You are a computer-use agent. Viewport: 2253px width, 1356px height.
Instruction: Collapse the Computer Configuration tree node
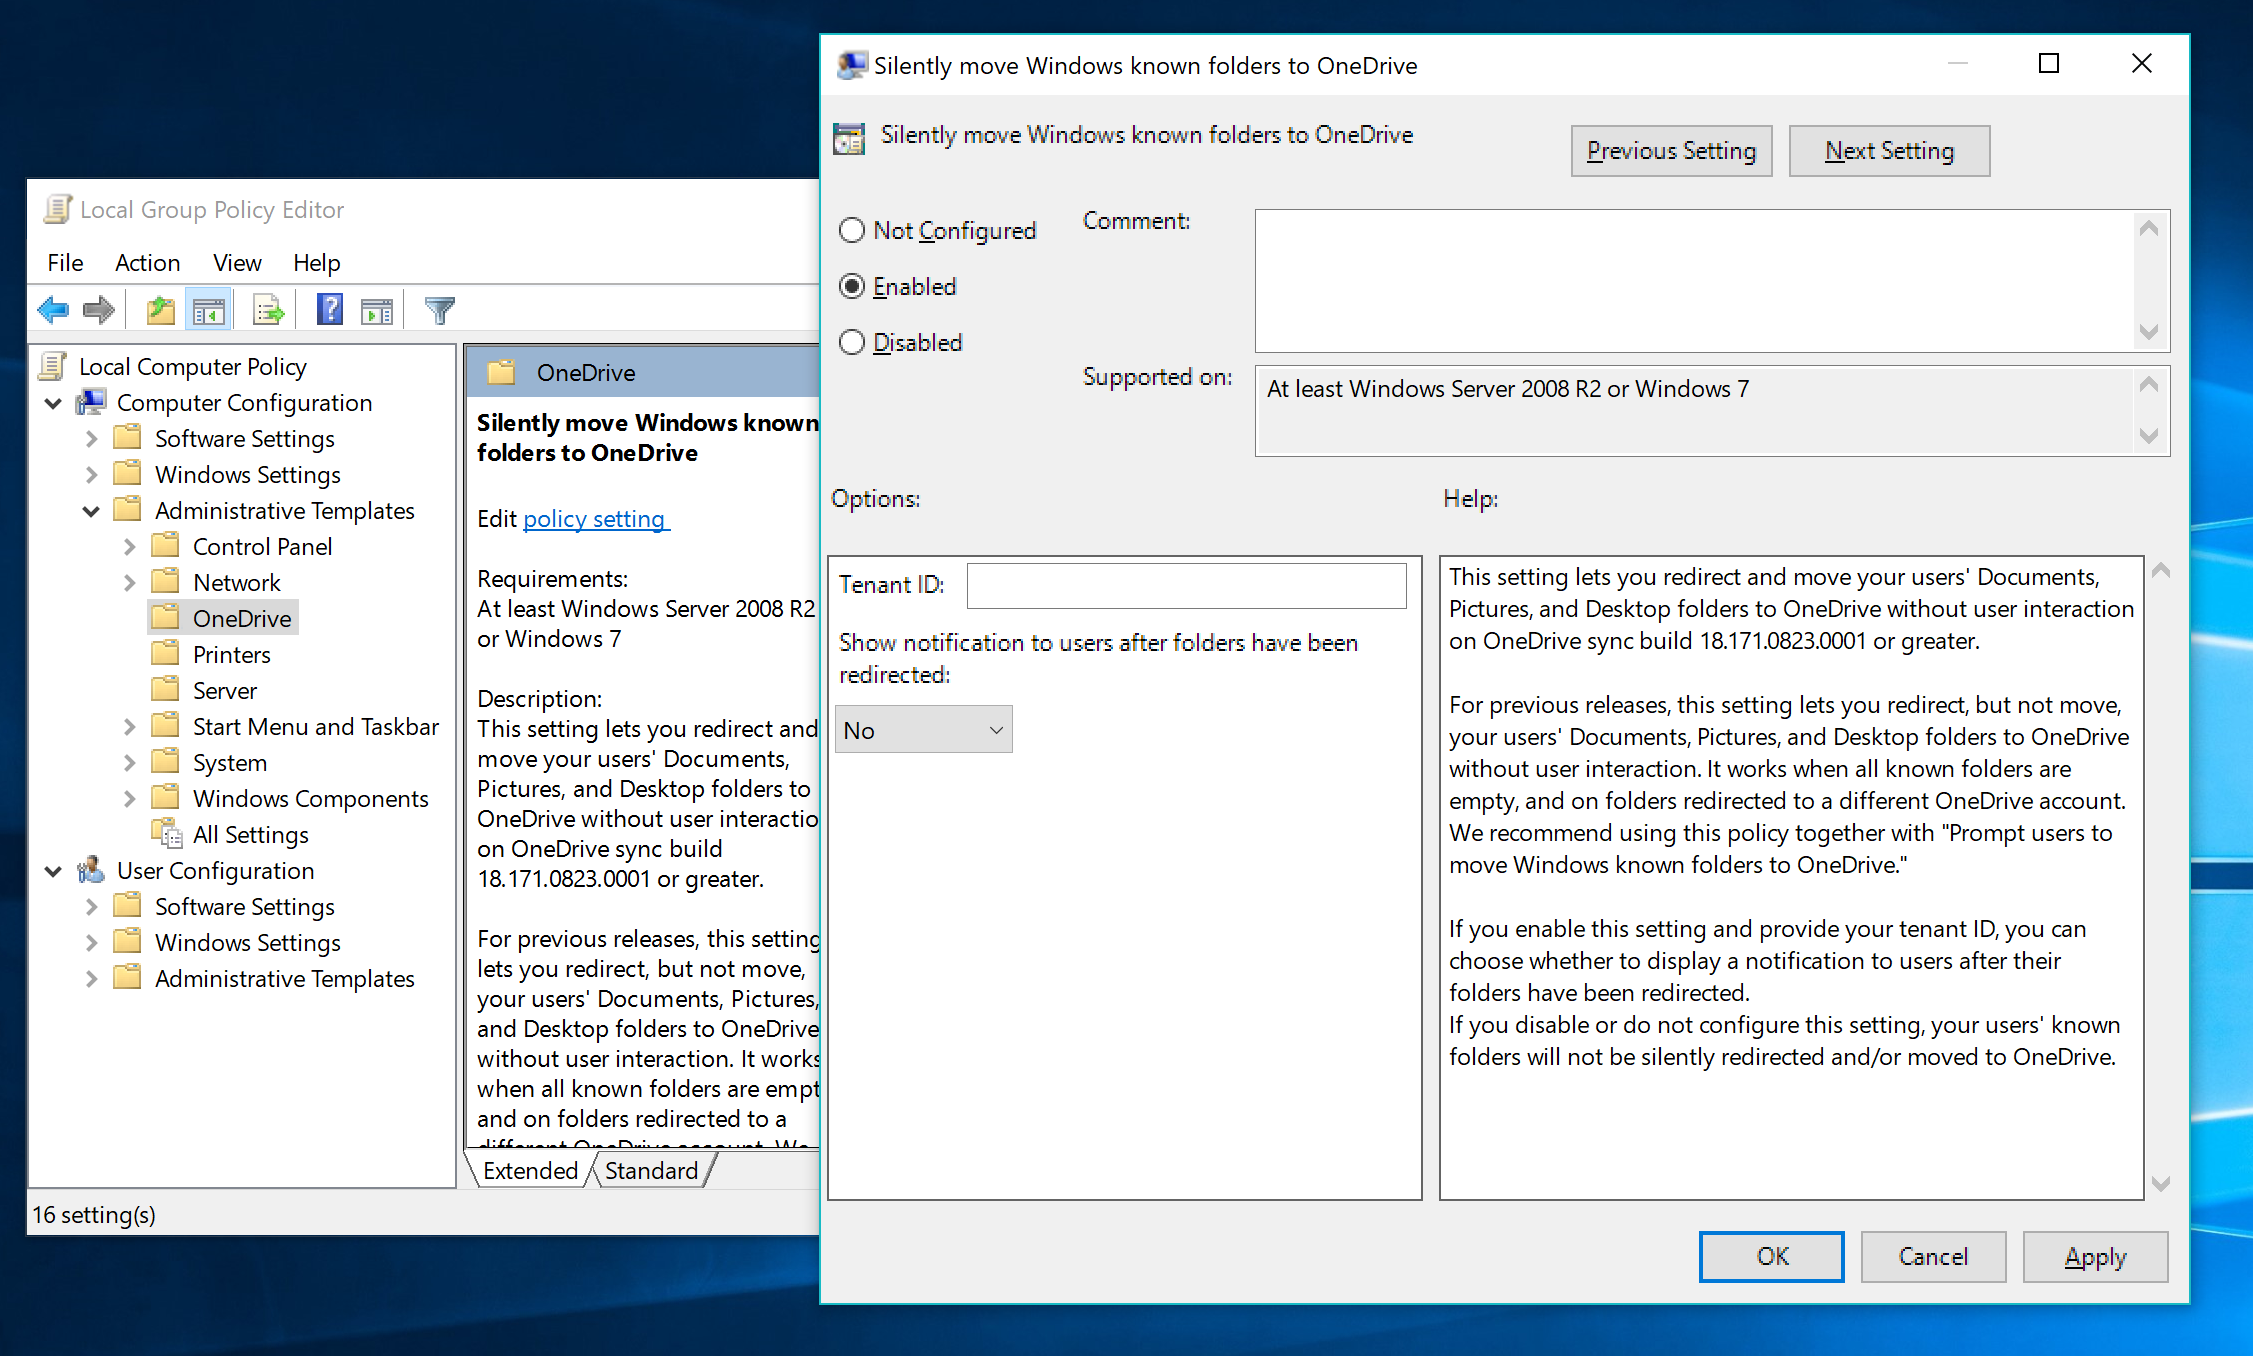[x=53, y=402]
